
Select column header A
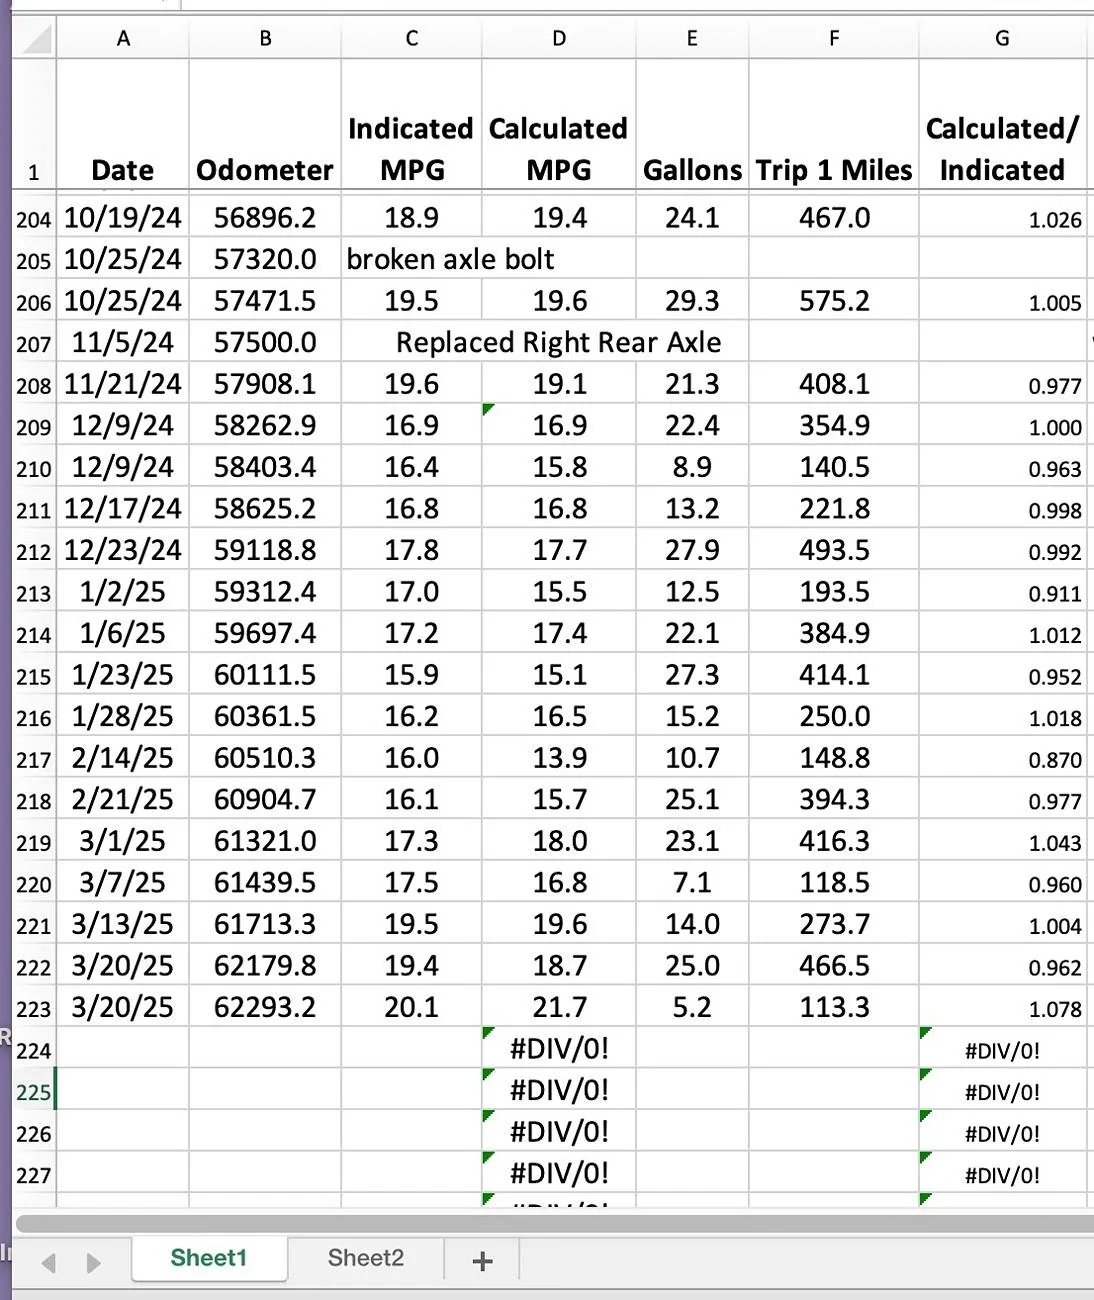[x=123, y=37]
